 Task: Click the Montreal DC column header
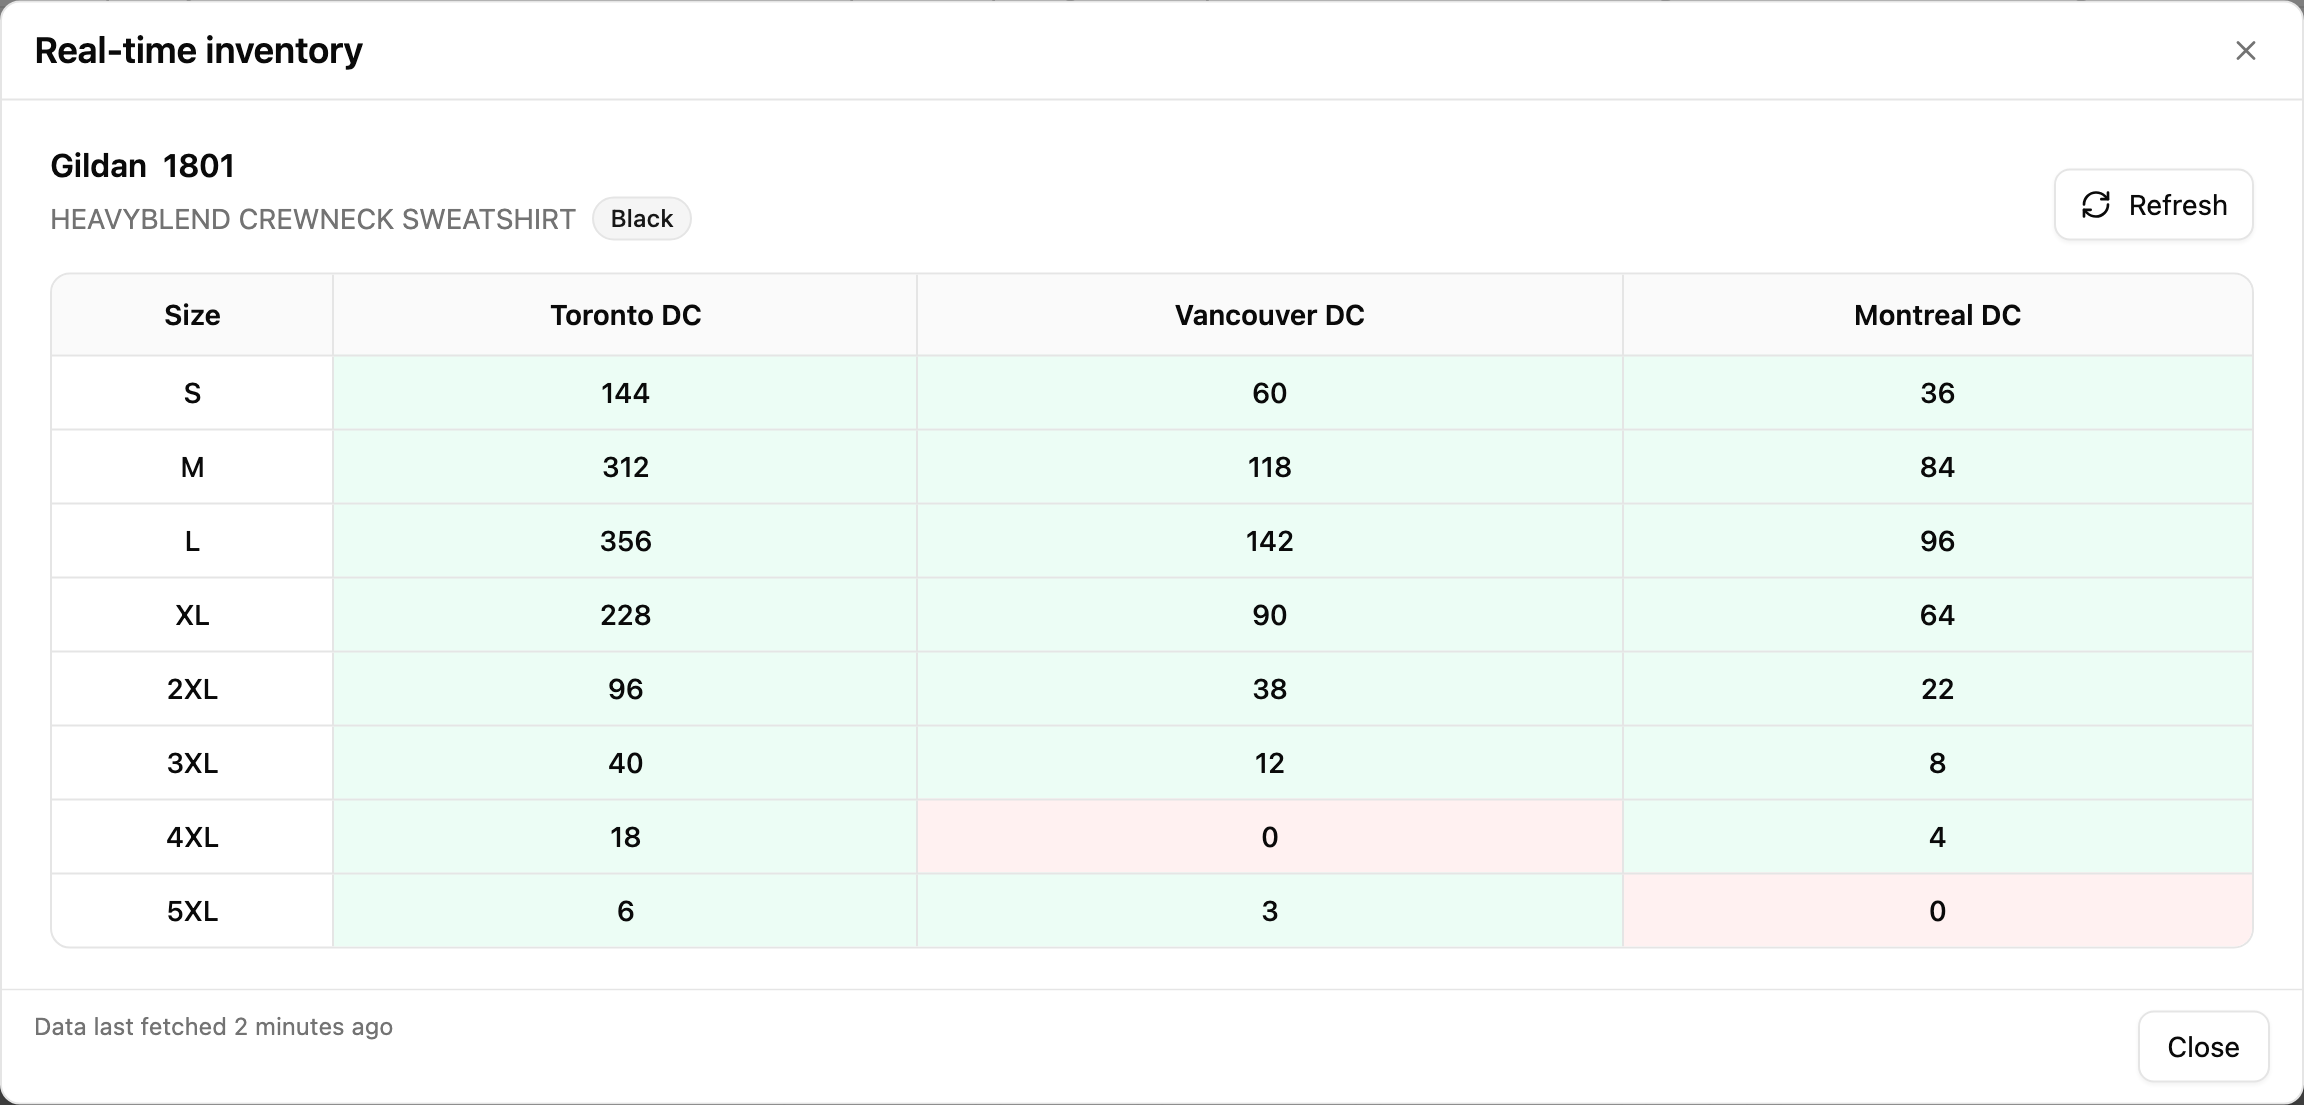tap(1937, 315)
